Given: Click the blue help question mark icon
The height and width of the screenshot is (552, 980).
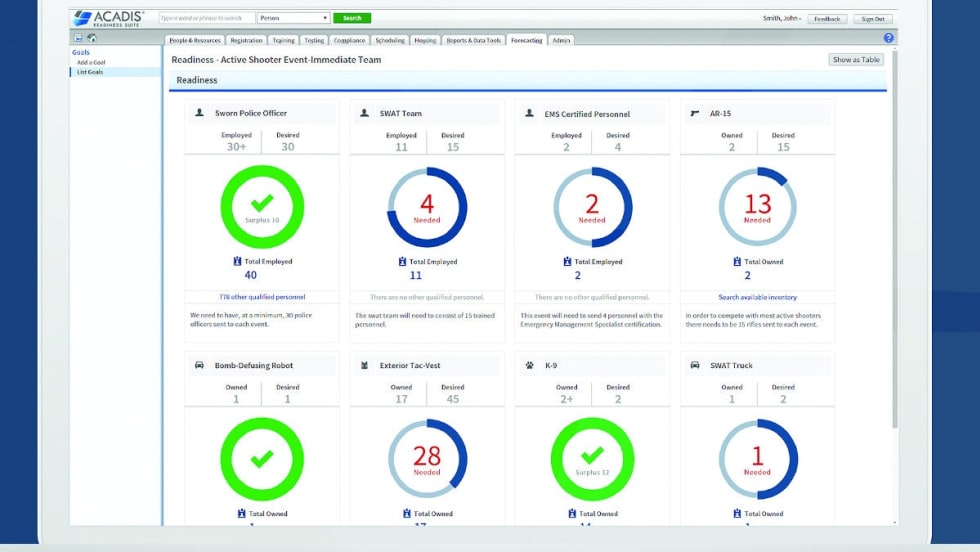Looking at the screenshot, I should click(888, 38).
